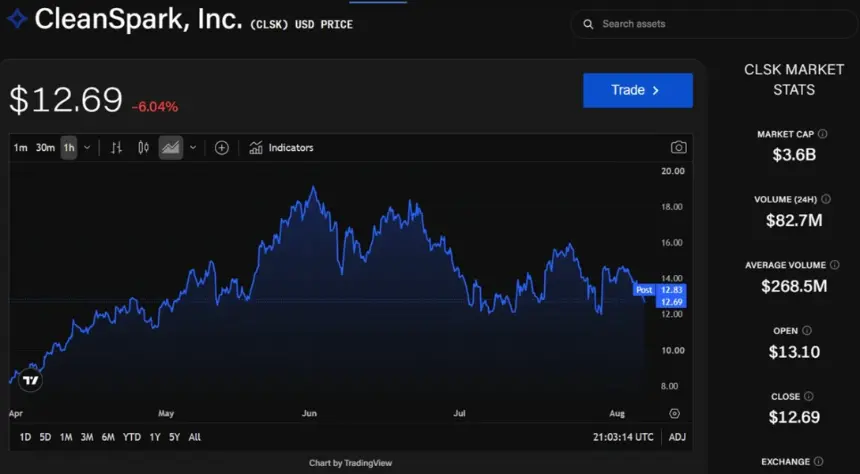The width and height of the screenshot is (860, 474).
Task: Show Volume (24H) info icon
Action: pyautogui.click(x=826, y=200)
